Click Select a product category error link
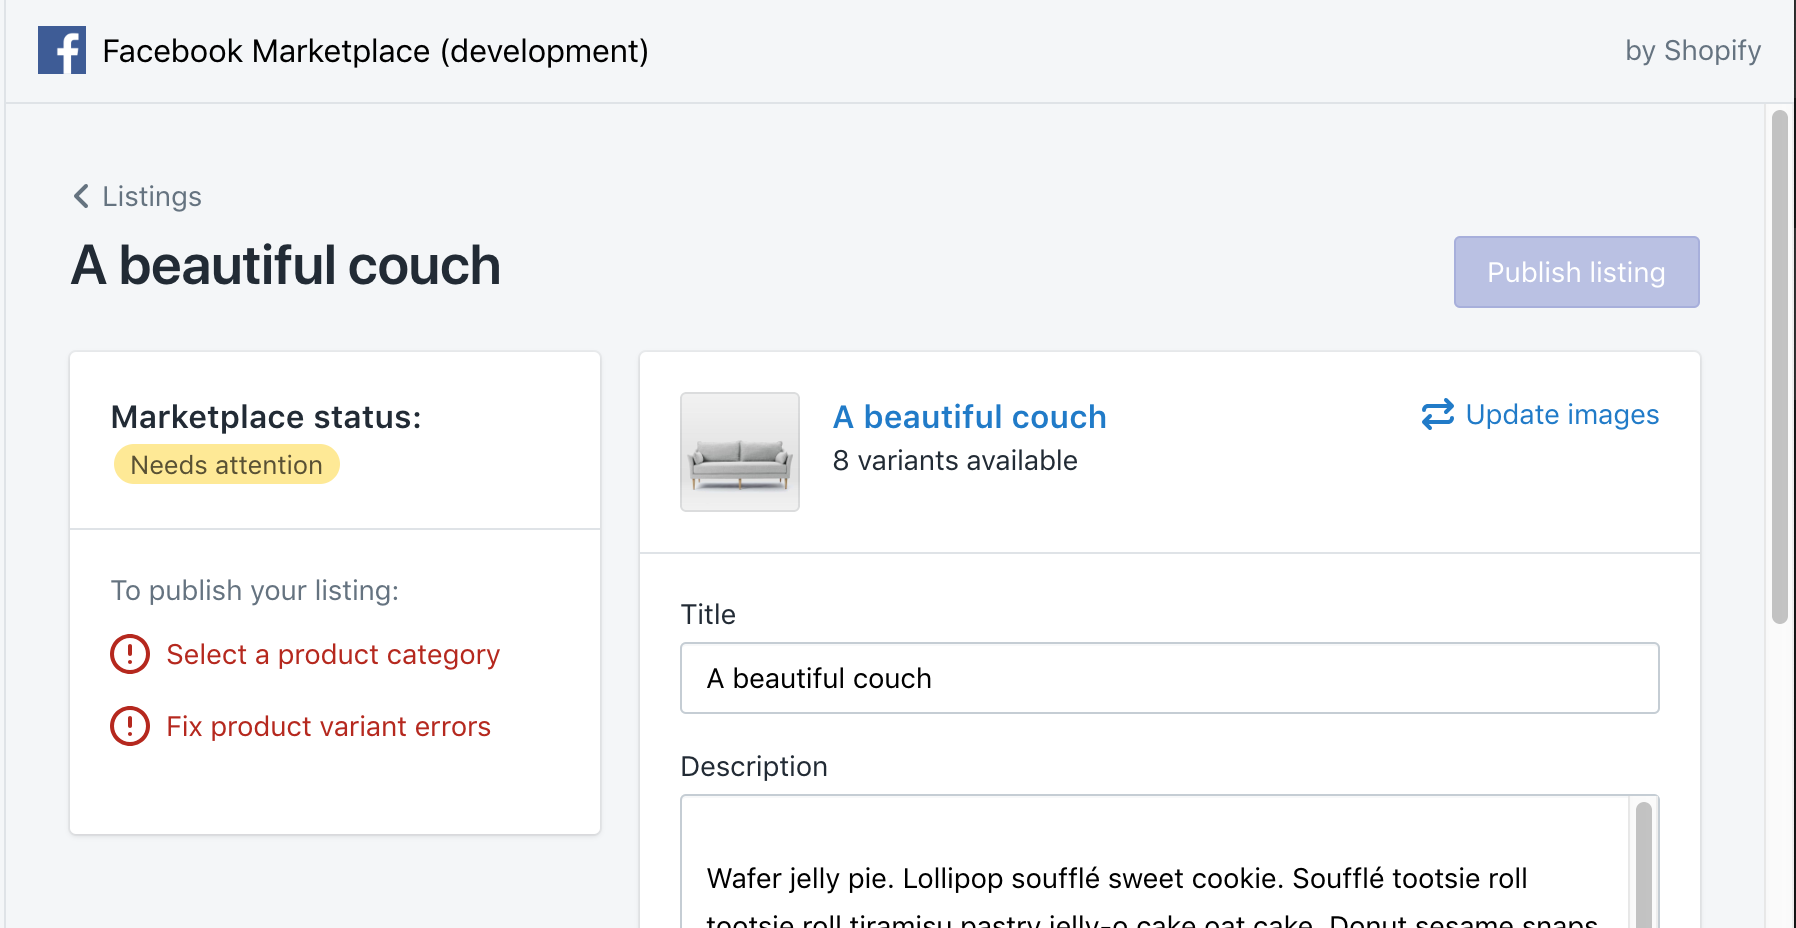The image size is (1796, 928). pos(332,654)
